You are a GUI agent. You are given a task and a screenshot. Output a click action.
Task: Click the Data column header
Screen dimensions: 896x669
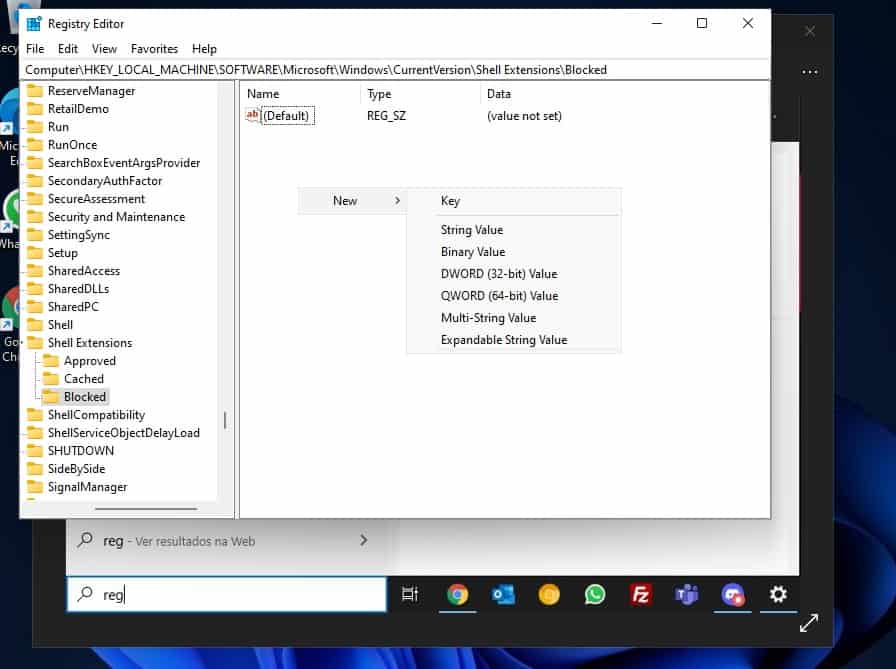pos(498,93)
